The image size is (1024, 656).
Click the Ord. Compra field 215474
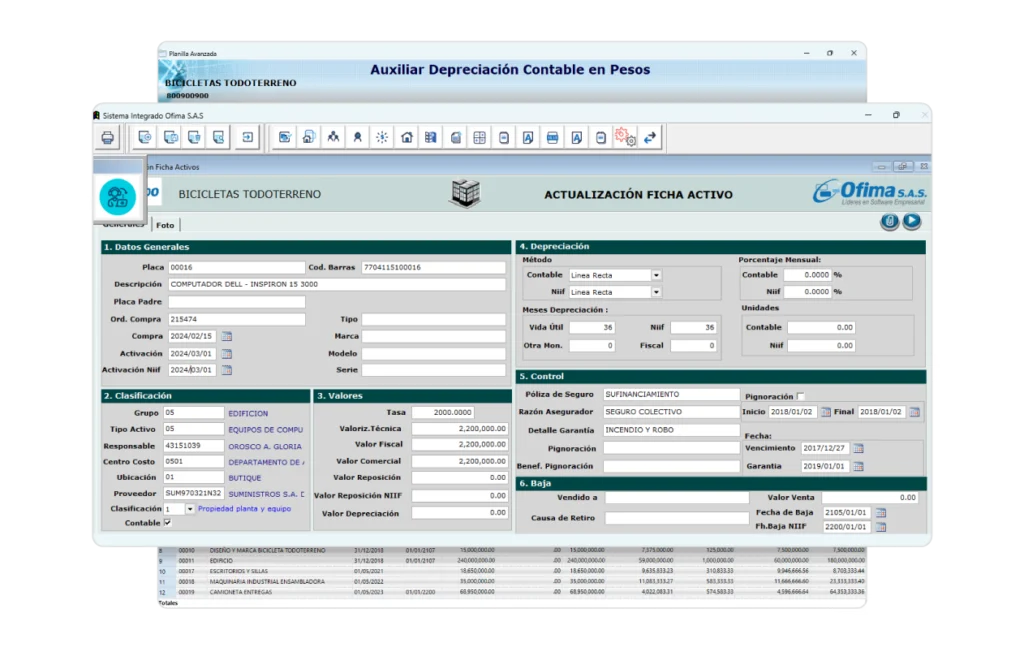click(x=236, y=320)
